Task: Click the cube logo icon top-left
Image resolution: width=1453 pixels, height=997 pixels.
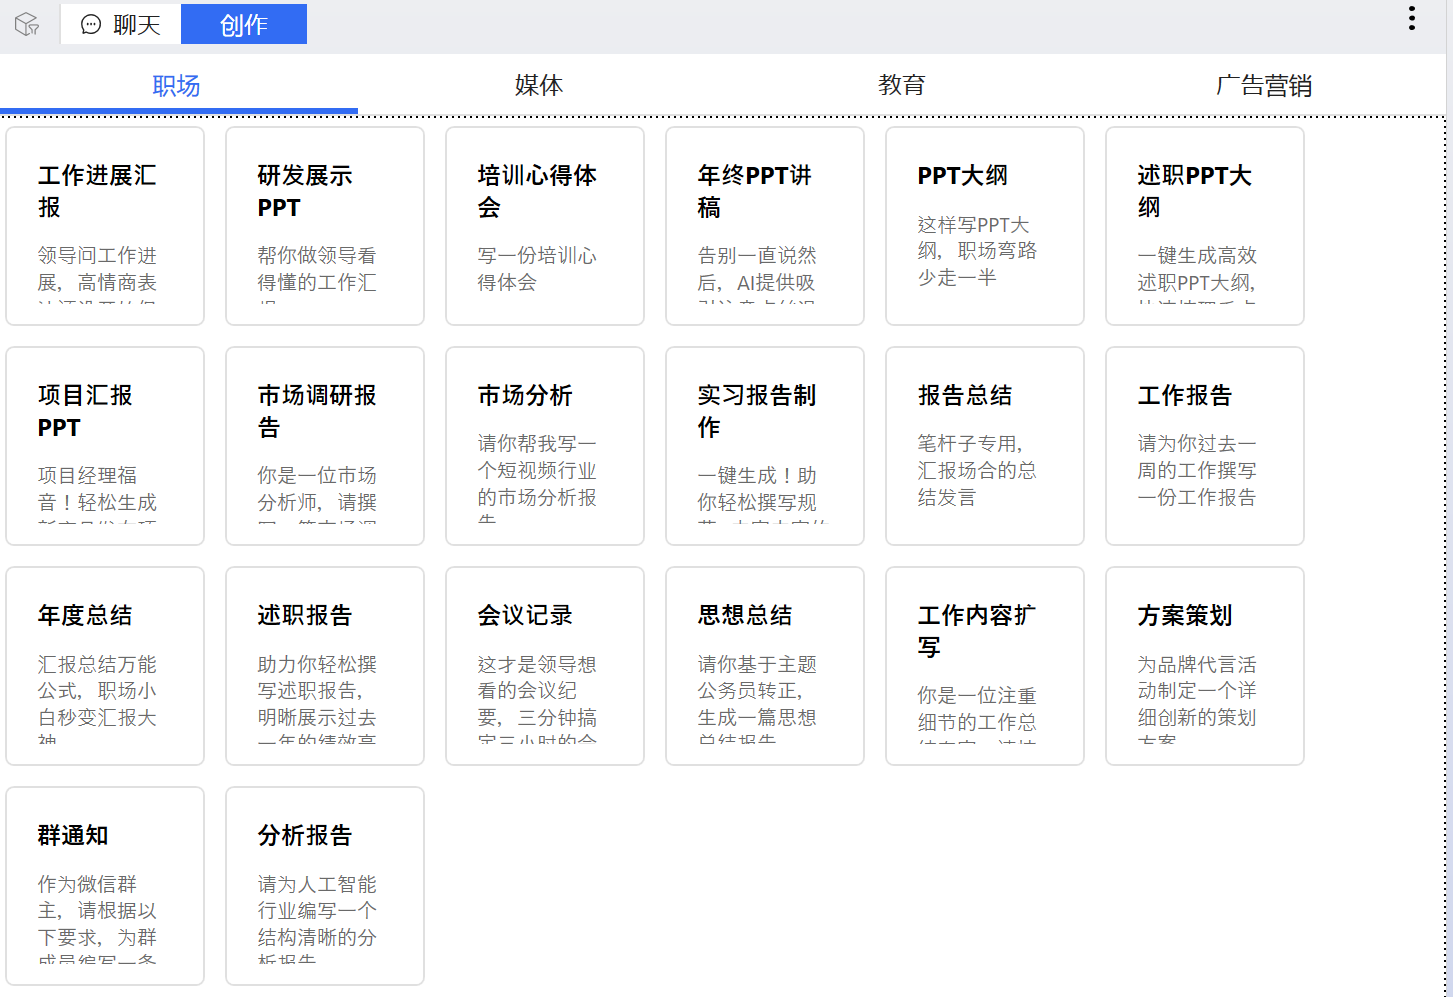Action: click(x=27, y=23)
